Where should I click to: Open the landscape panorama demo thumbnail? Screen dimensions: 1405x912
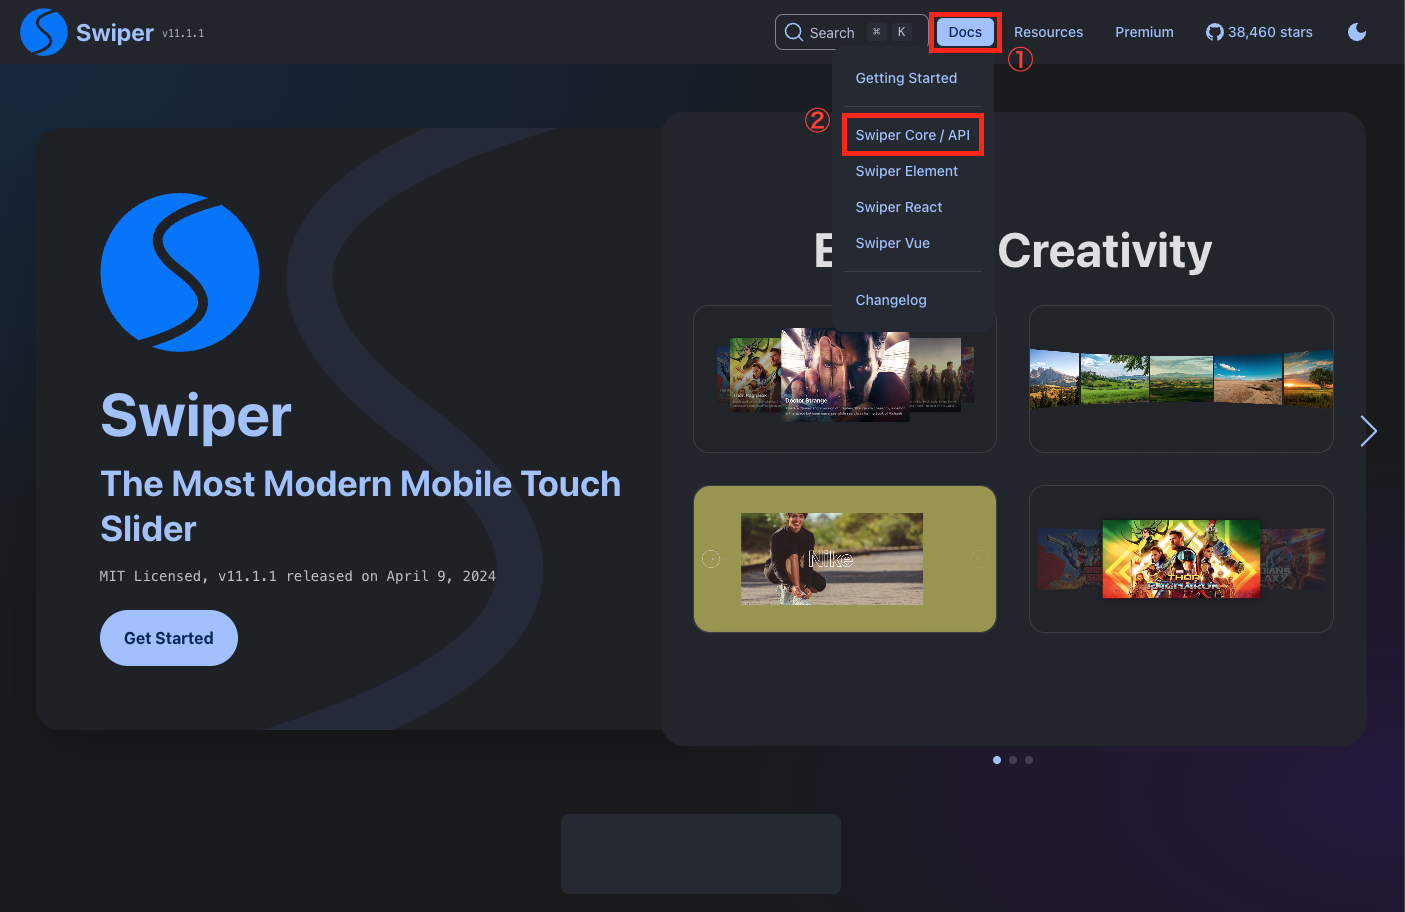tap(1181, 379)
